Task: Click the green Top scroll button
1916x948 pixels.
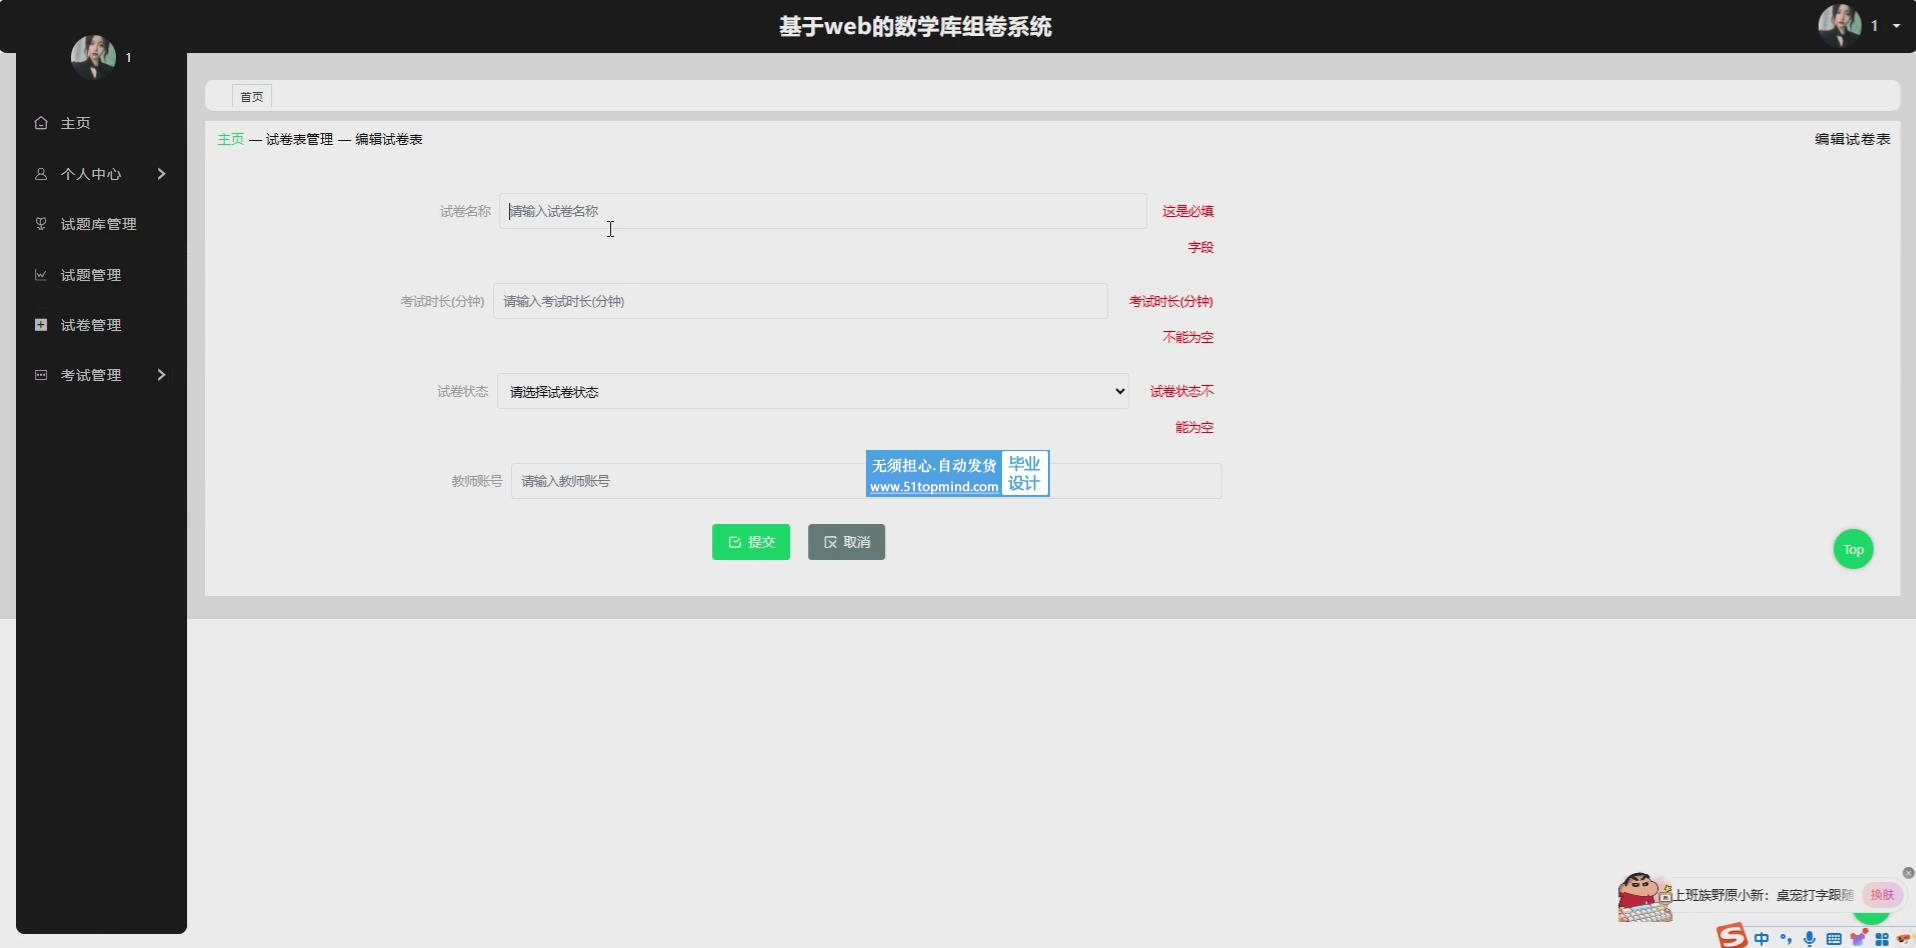Action: coord(1853,549)
